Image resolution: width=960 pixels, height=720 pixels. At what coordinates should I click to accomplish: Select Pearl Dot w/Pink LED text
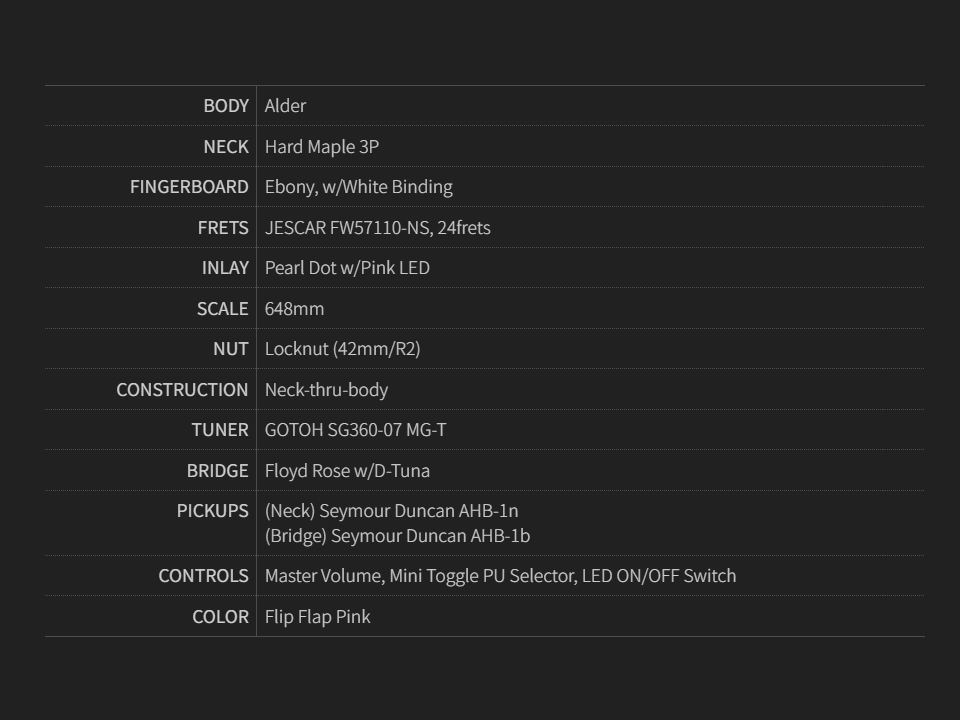[347, 268]
